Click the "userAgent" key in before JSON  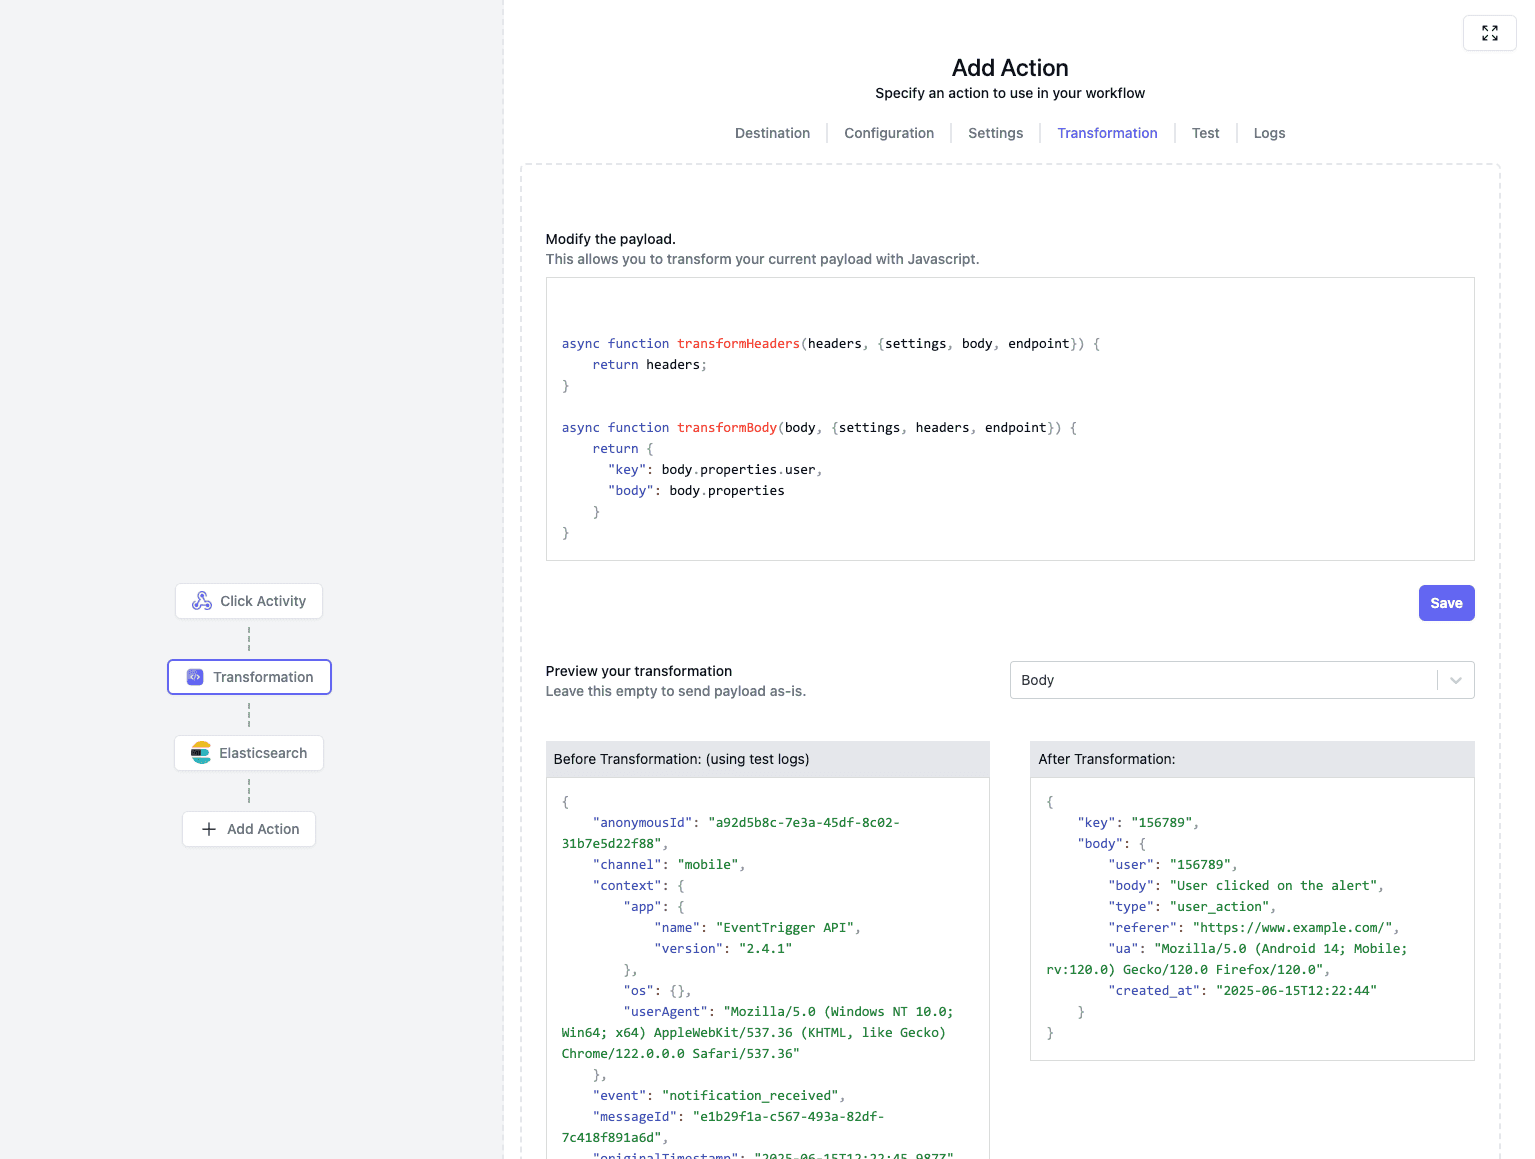click(x=665, y=1012)
